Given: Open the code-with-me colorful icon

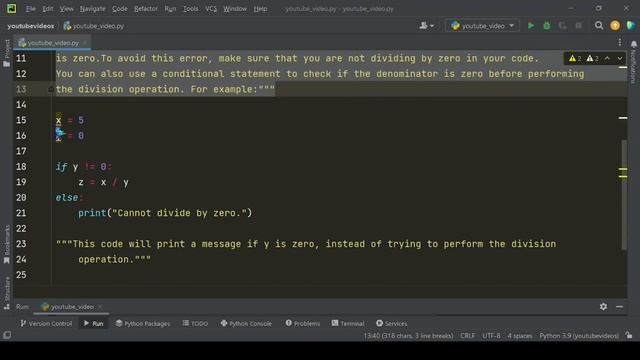Looking at the screenshot, I should [631, 25].
